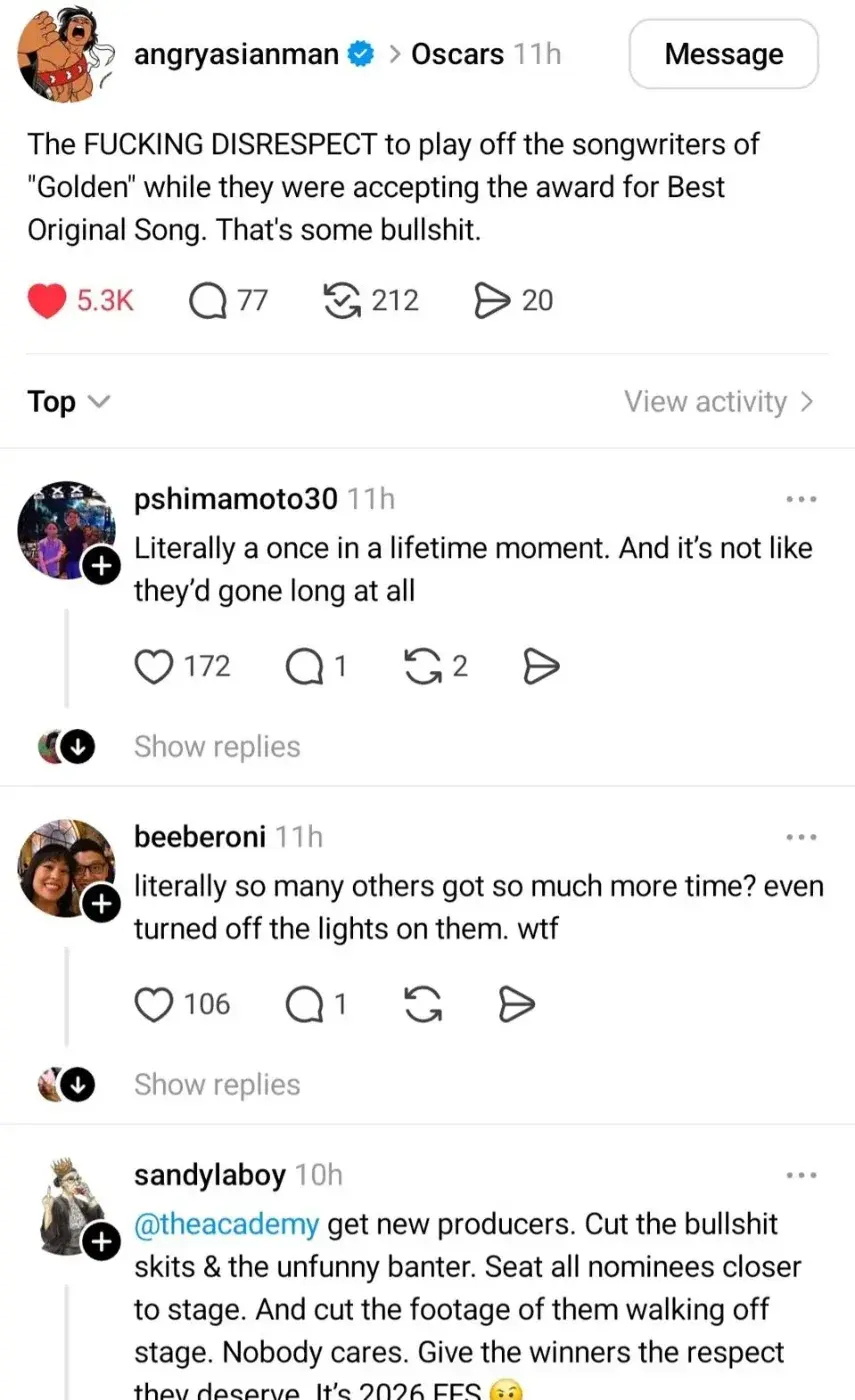855x1400 pixels.
Task: Show replies under beeberoni's comment
Action: 217,1085
